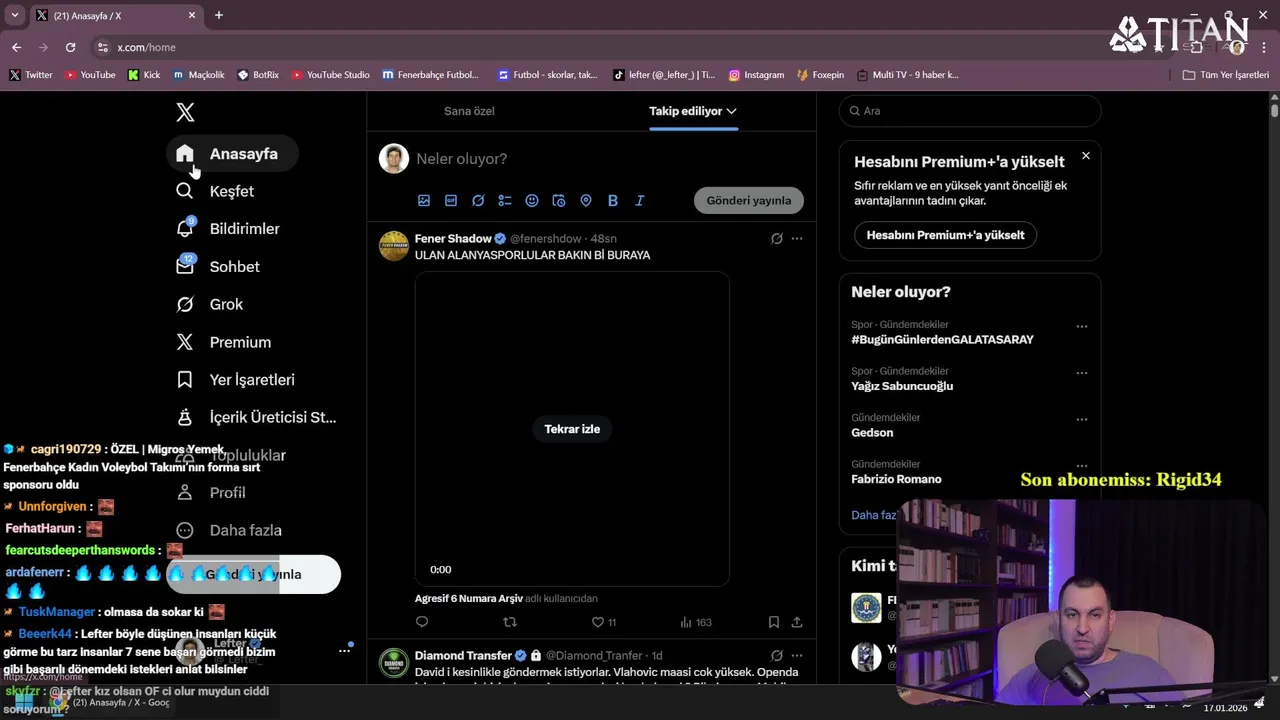This screenshot has width=1280, height=720.
Task: Open Fener Shadow profile avatar
Action: tap(394, 245)
